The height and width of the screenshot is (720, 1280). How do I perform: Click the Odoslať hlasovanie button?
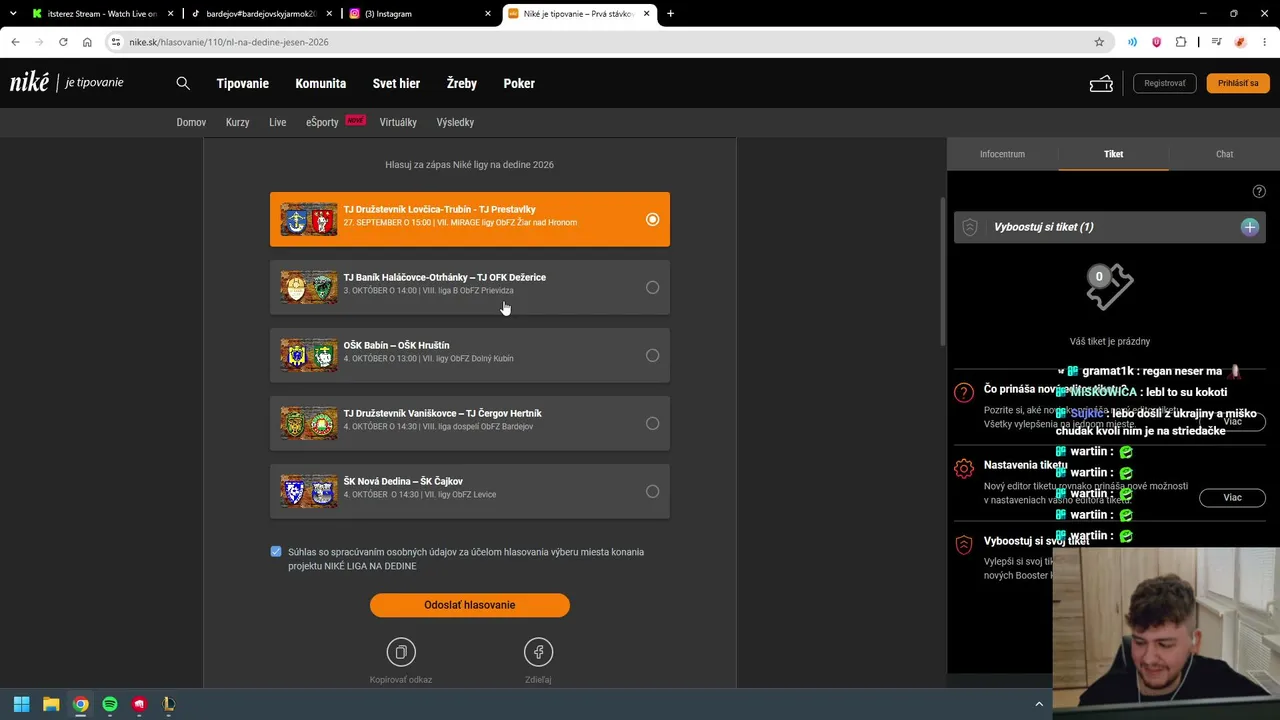point(470,605)
